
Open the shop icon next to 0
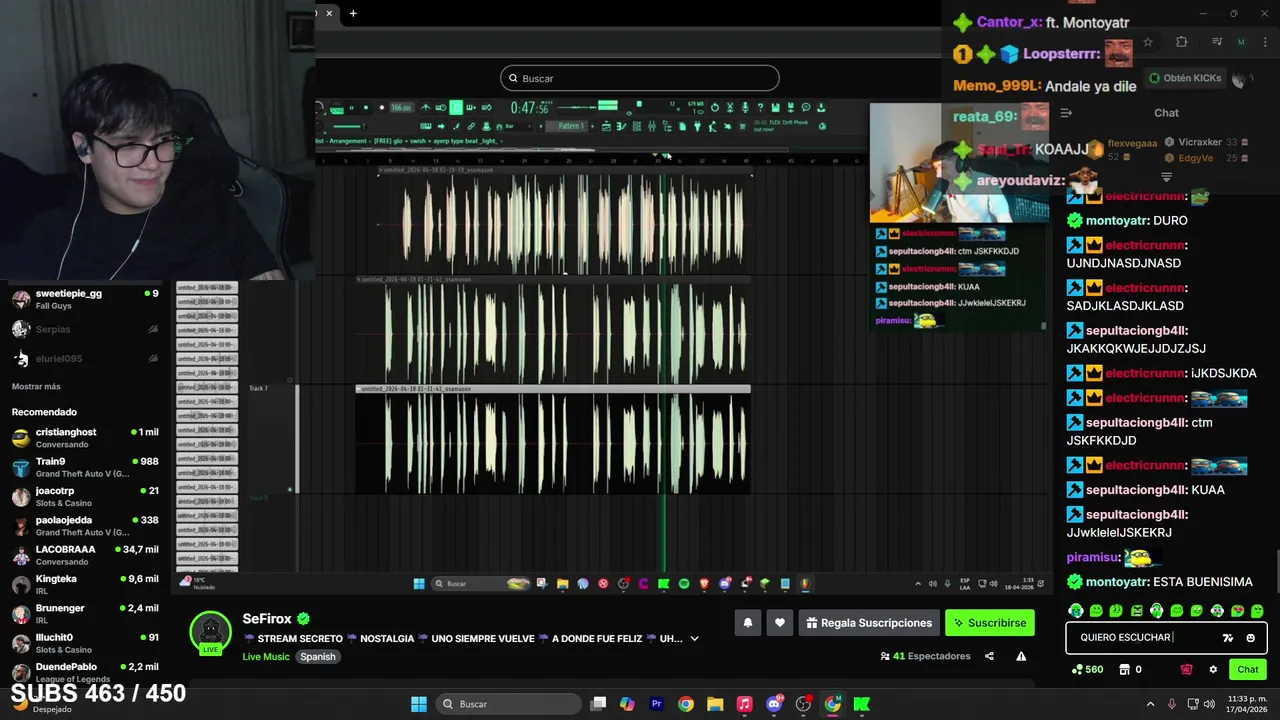(x=1124, y=670)
